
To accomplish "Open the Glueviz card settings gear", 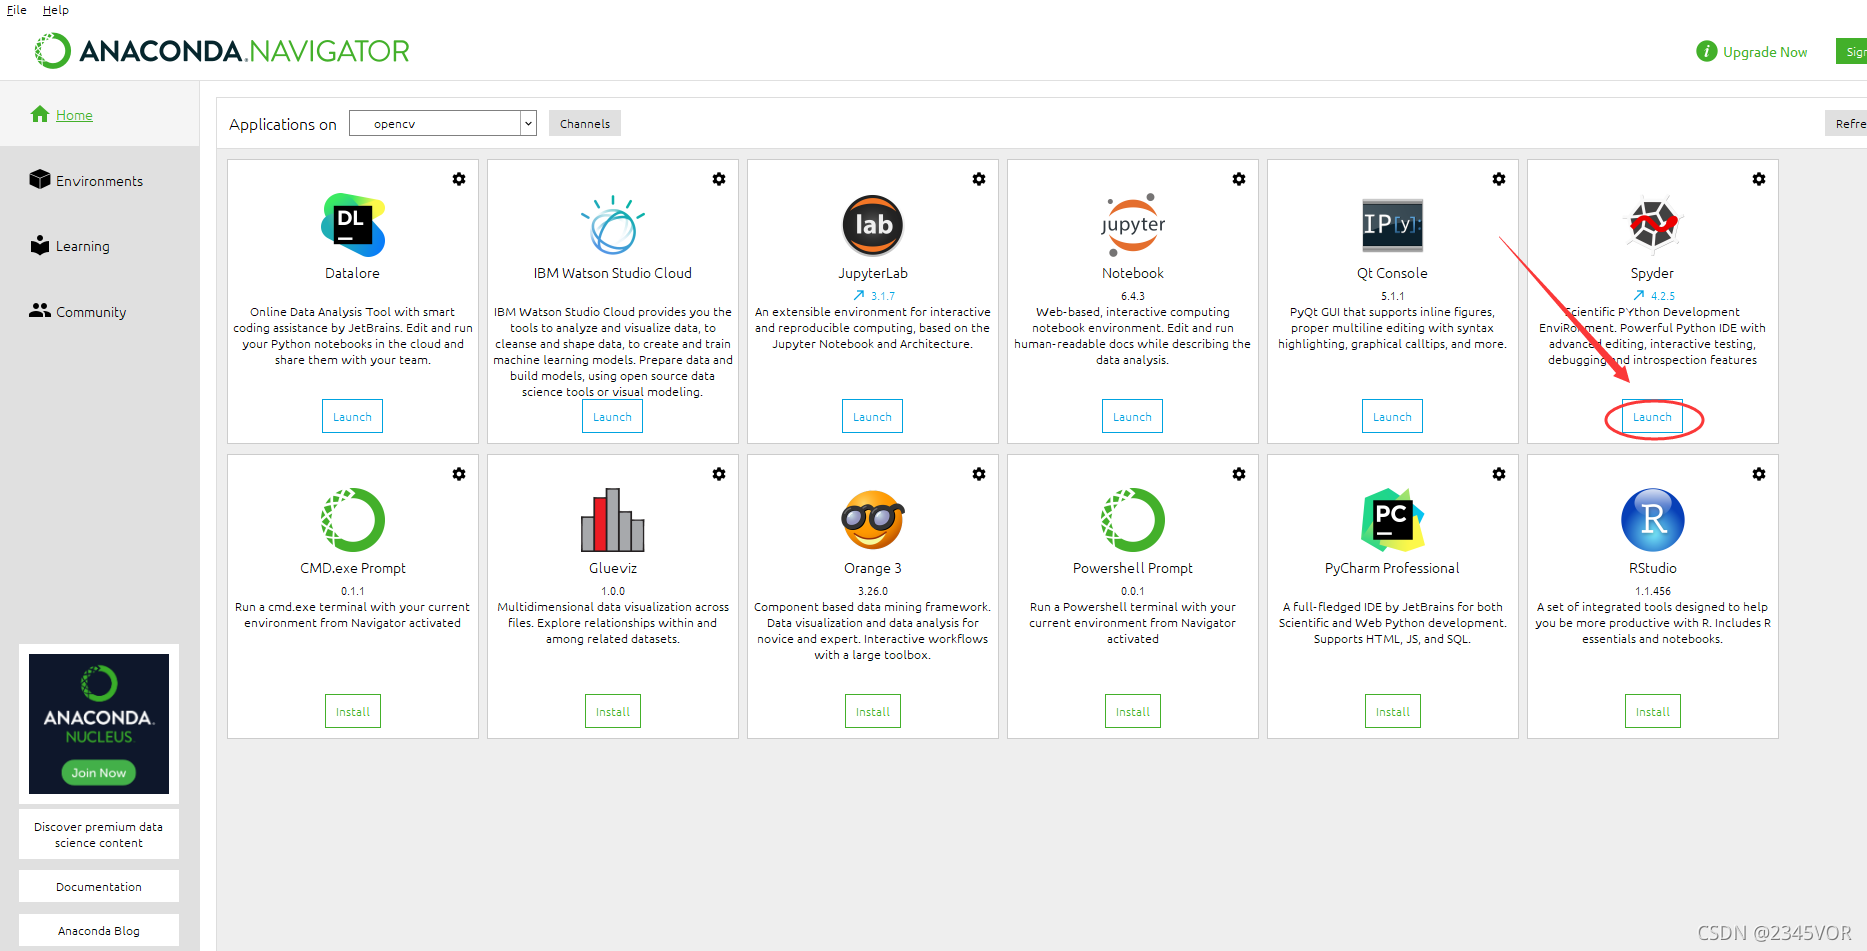I will click(719, 474).
